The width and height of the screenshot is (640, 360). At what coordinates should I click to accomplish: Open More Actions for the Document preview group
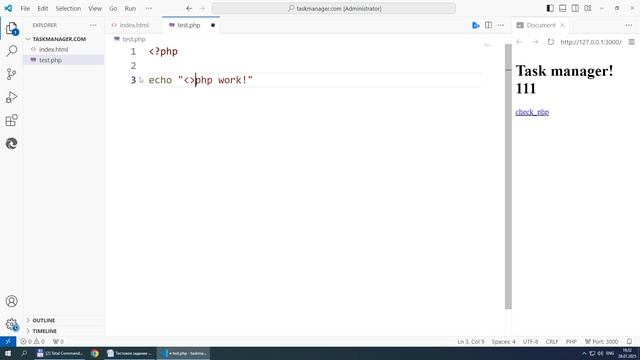tap(629, 25)
